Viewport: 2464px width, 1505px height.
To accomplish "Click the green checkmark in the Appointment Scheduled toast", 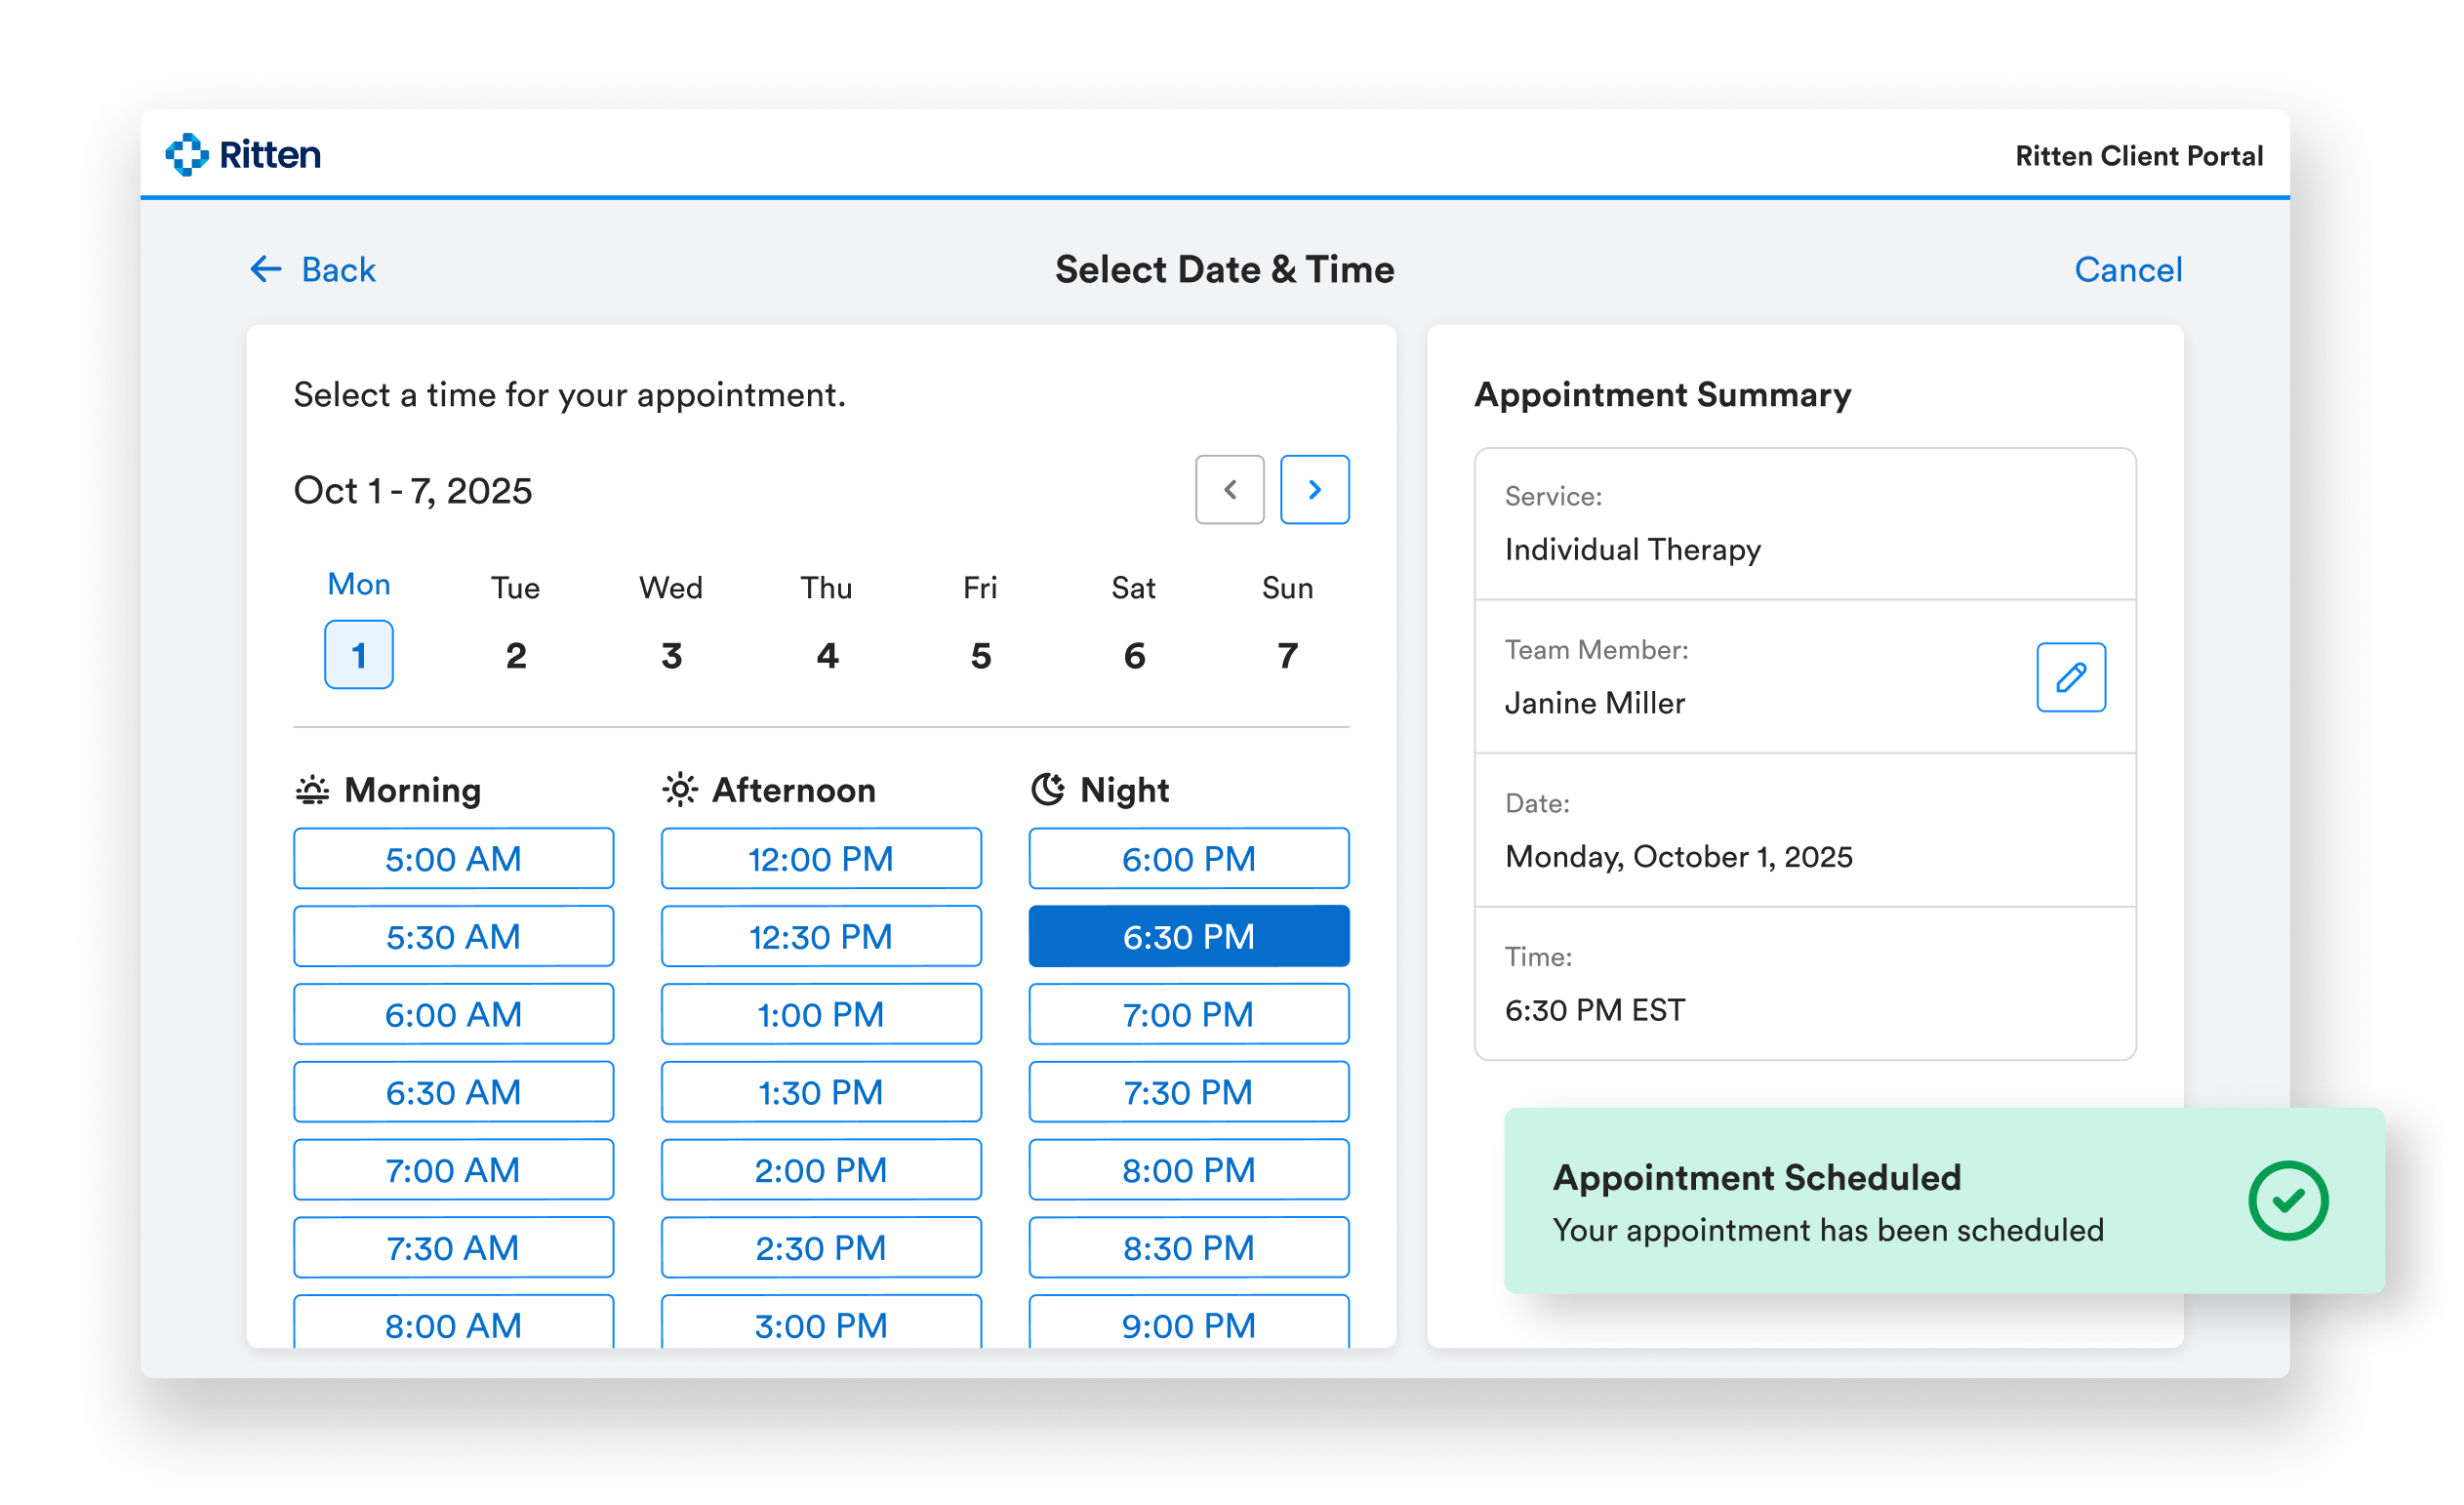I will pos(2287,1200).
